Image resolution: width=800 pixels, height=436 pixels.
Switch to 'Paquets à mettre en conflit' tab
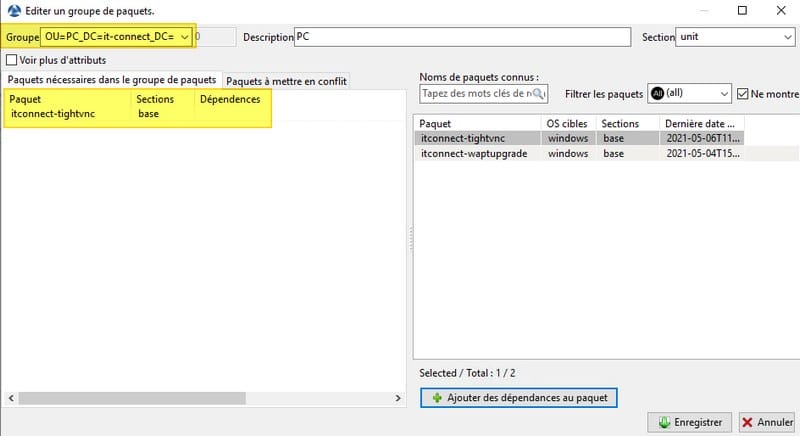click(286, 81)
